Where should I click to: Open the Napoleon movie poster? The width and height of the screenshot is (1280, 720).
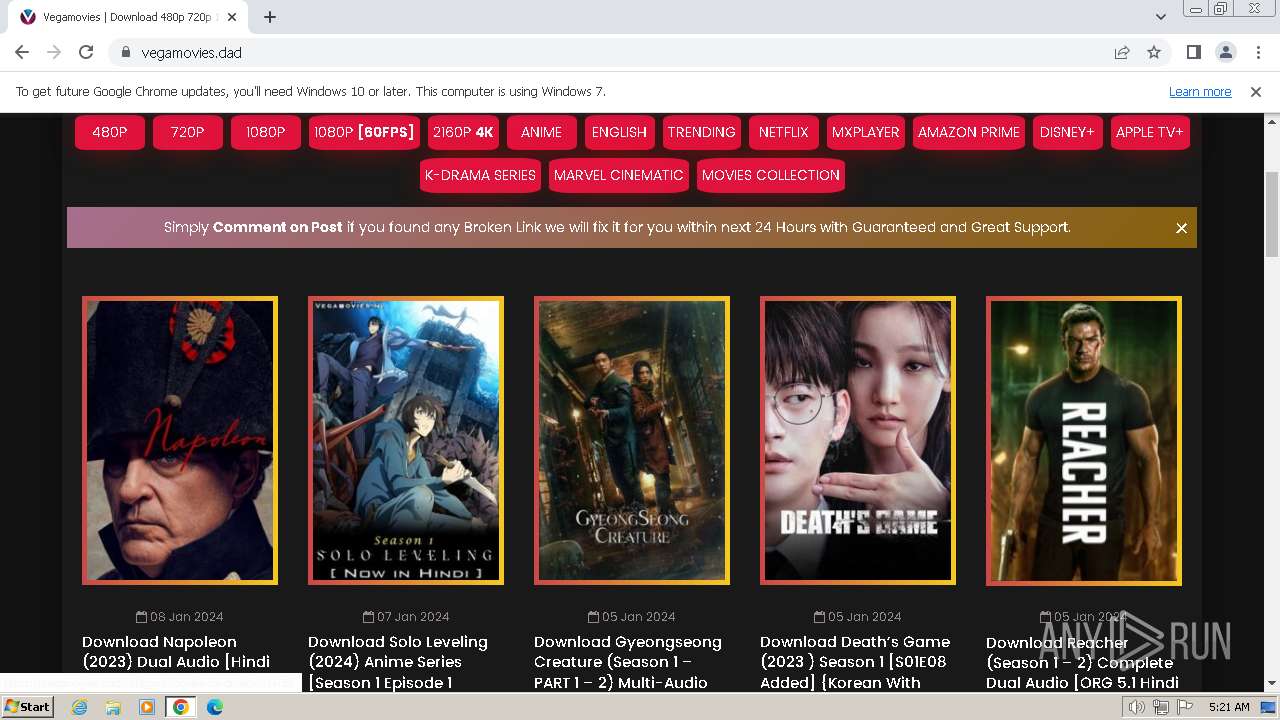180,440
